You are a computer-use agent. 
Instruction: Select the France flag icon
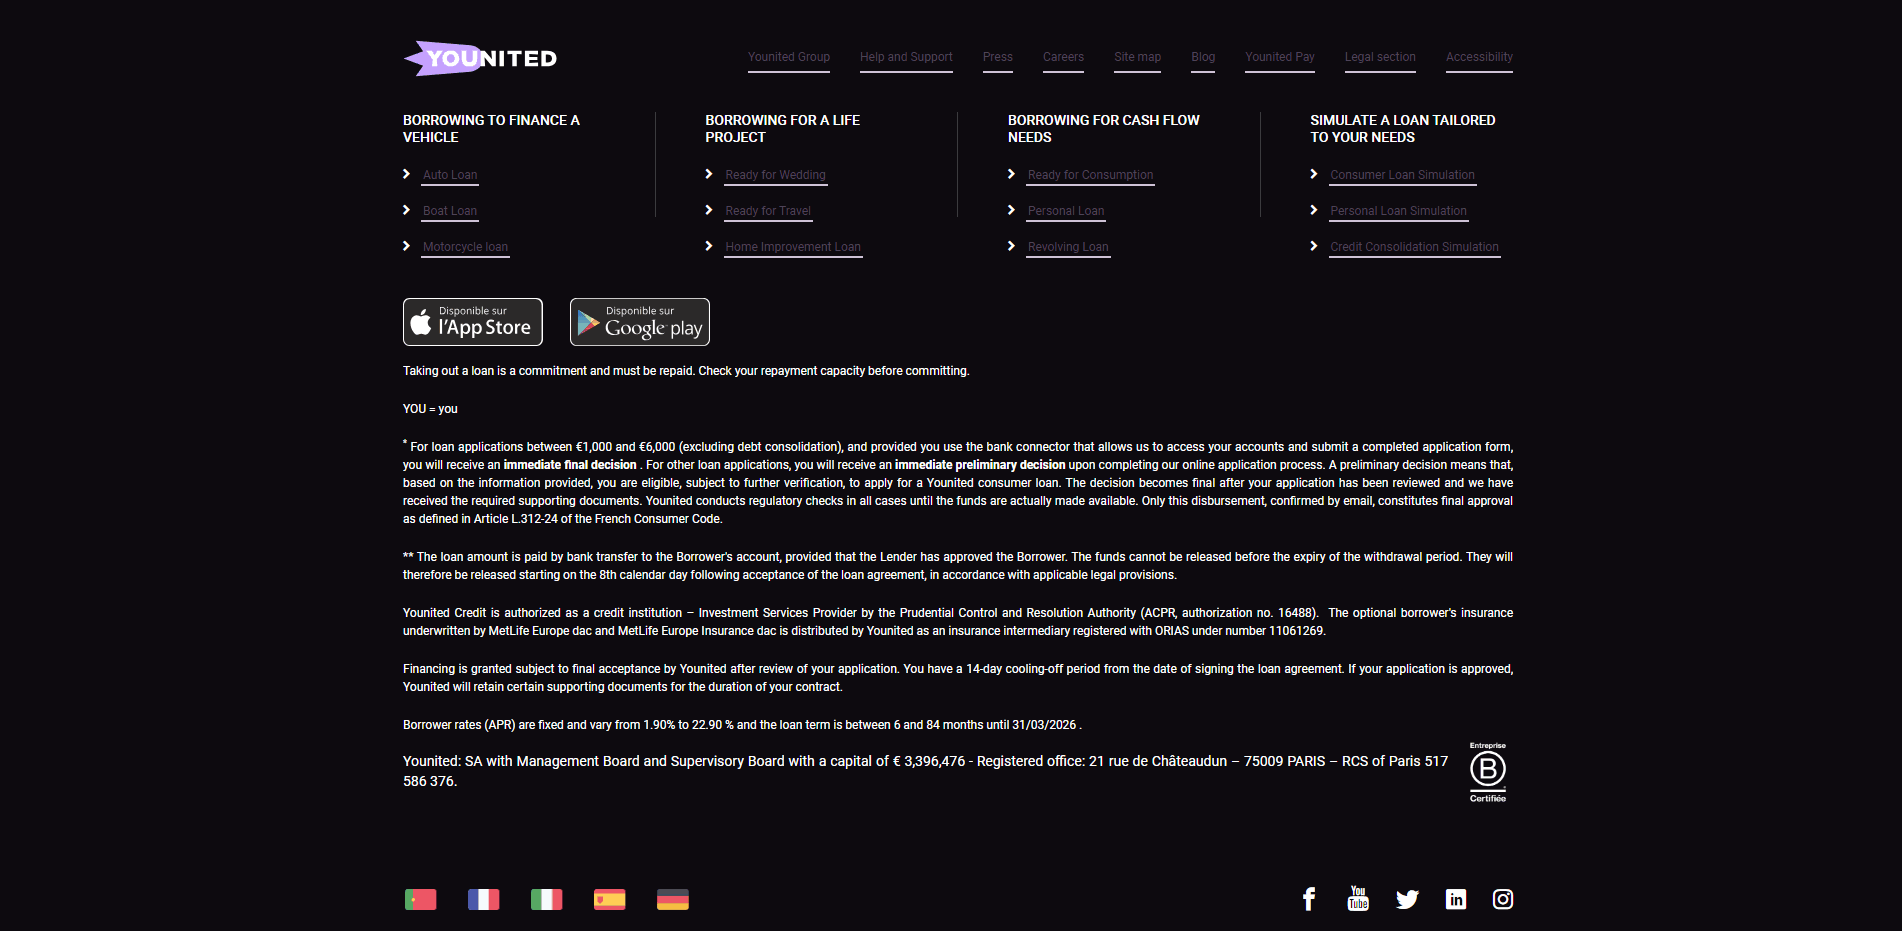484,899
